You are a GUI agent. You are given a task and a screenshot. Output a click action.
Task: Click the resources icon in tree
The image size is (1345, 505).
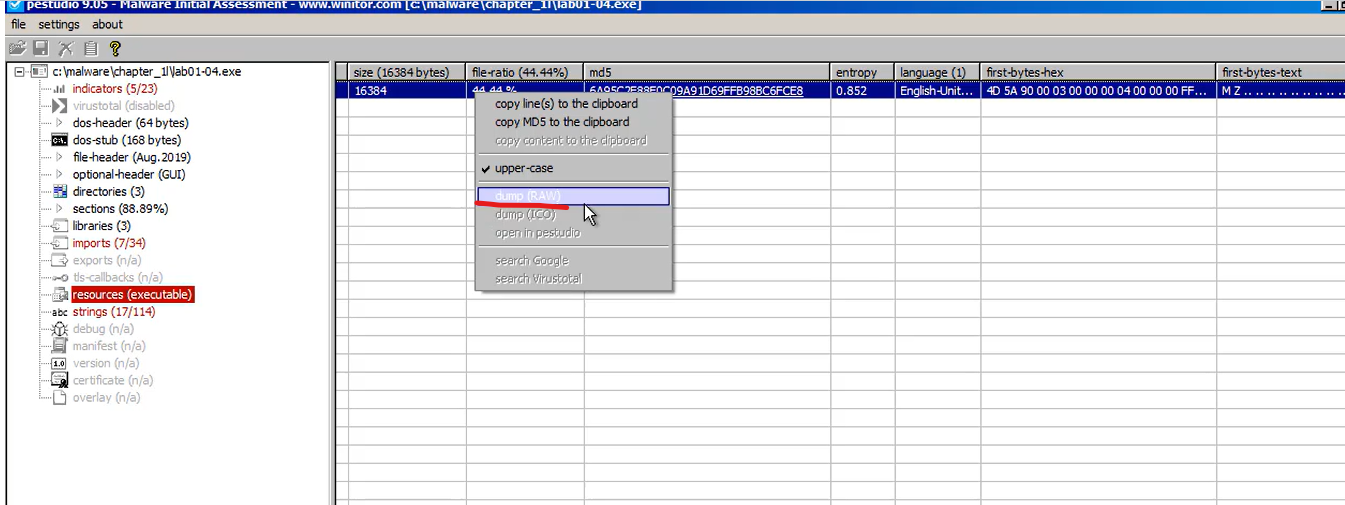tap(59, 294)
